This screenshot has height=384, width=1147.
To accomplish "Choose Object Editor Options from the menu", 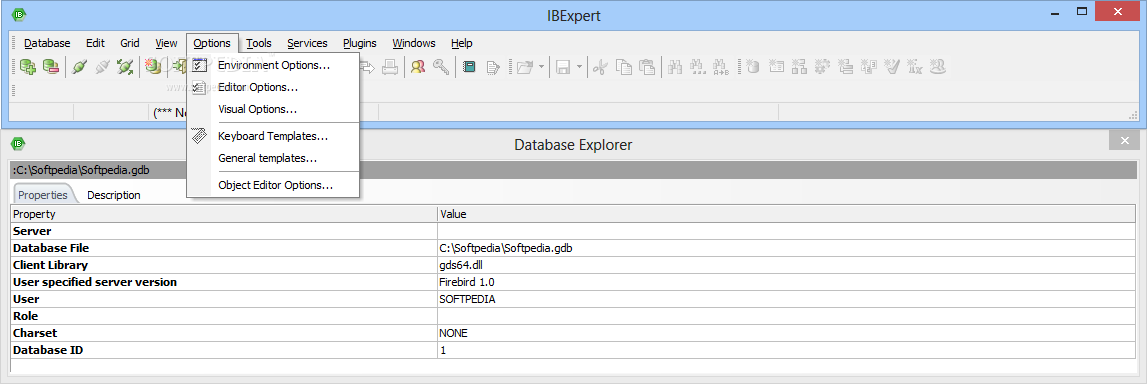I will coord(274,185).
